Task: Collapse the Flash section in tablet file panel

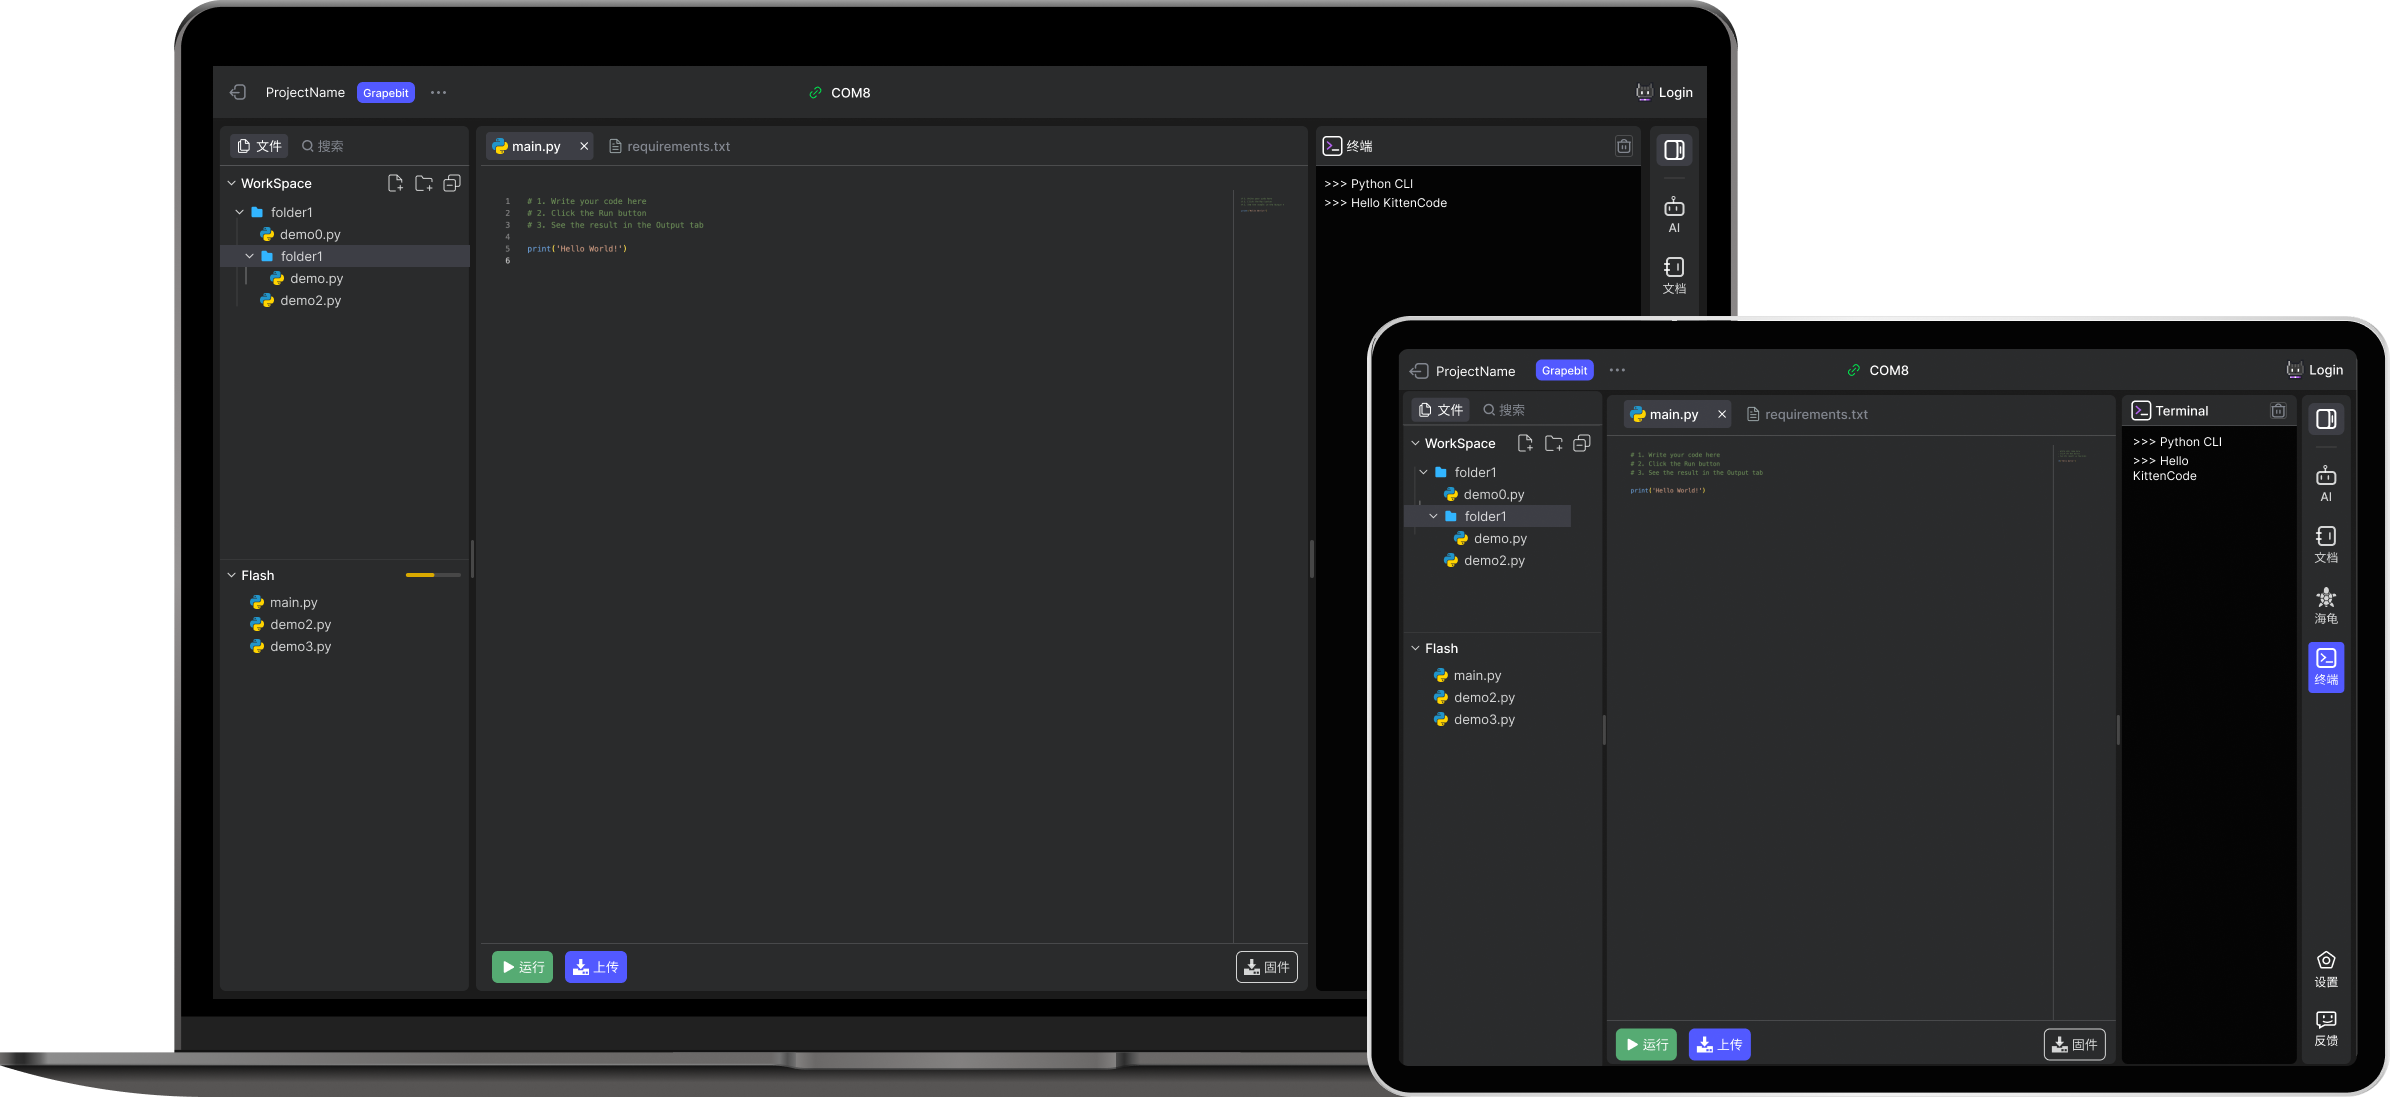Action: (x=1415, y=648)
